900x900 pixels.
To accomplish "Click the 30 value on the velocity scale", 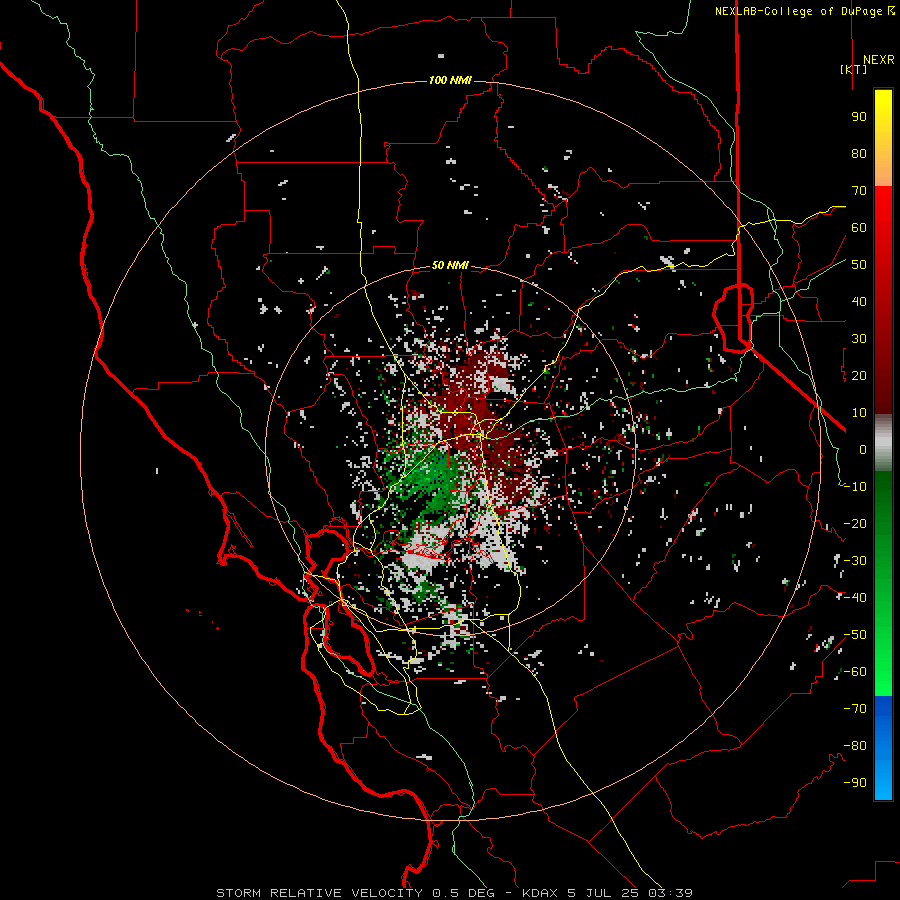I will [x=859, y=339].
